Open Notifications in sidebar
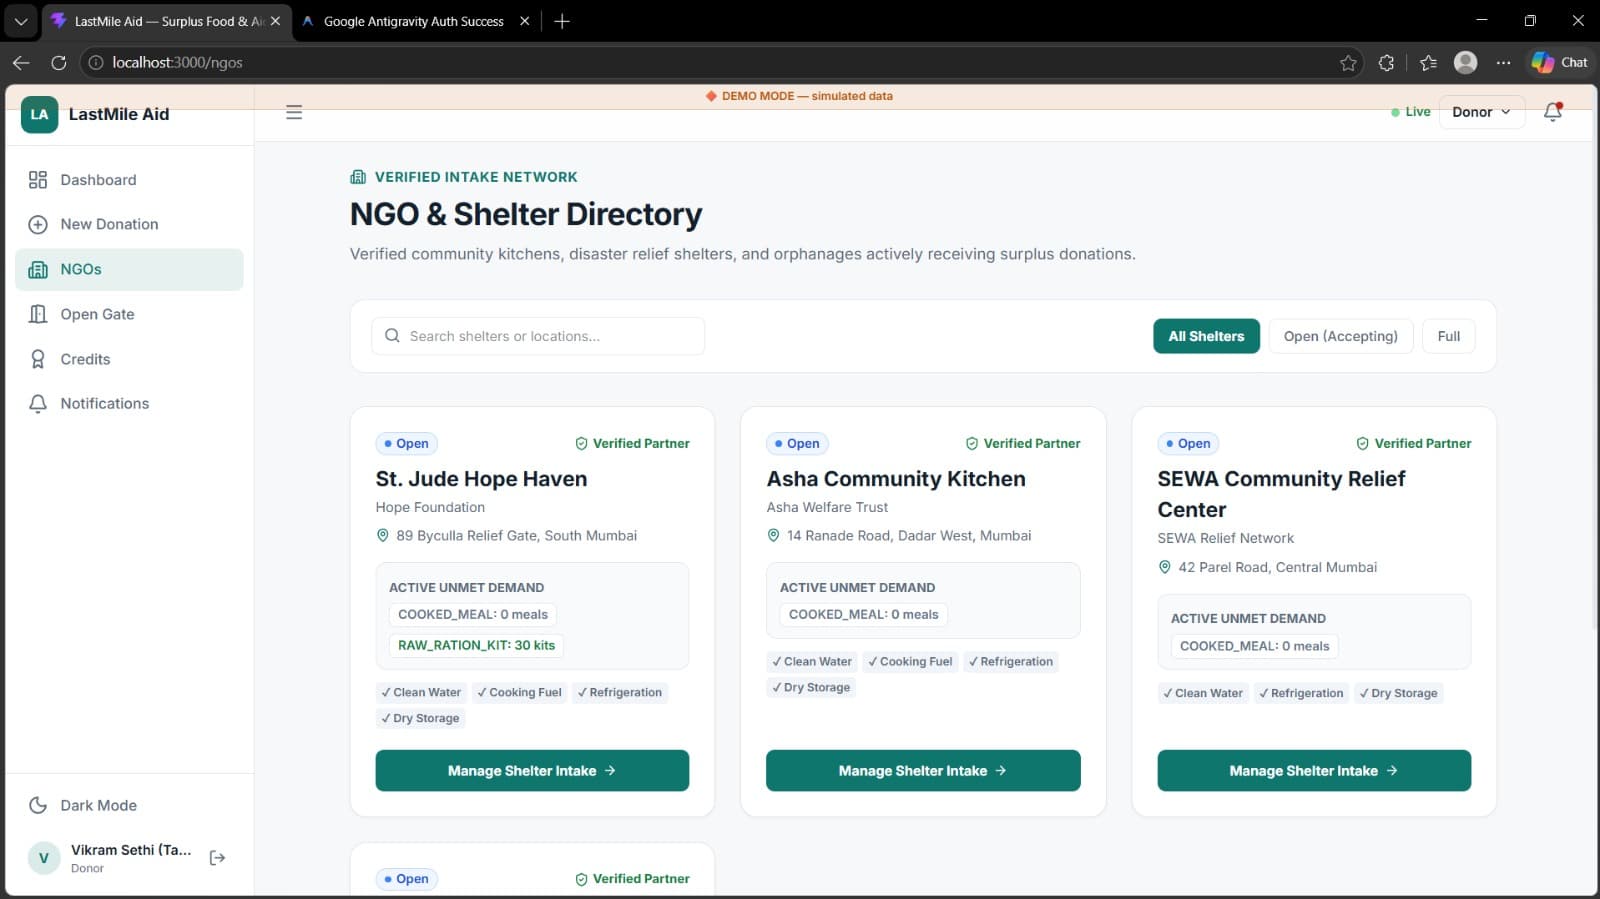The height and width of the screenshot is (899, 1600). click(x=129, y=403)
